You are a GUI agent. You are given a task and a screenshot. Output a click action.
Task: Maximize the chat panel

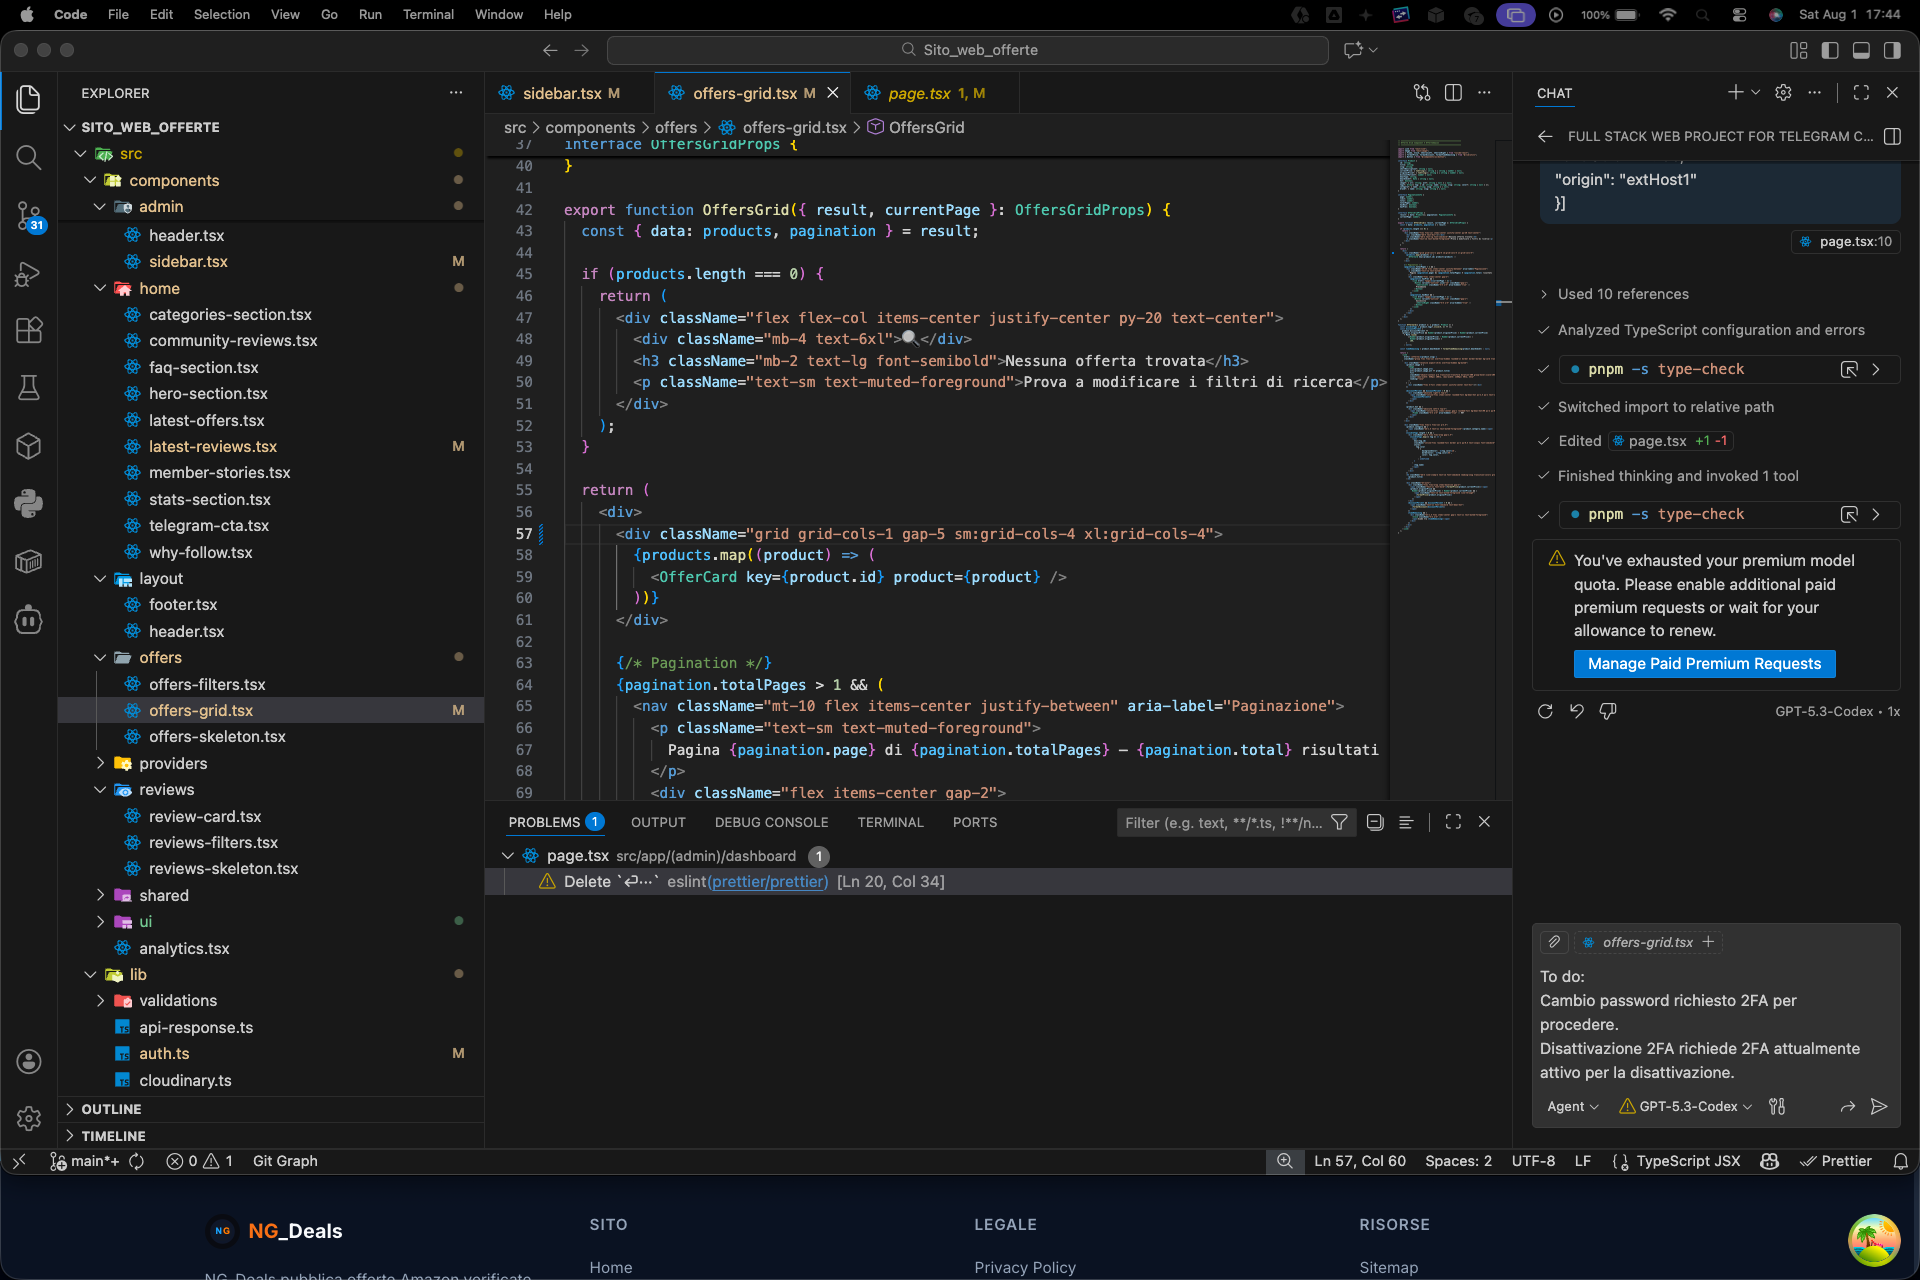[1861, 92]
